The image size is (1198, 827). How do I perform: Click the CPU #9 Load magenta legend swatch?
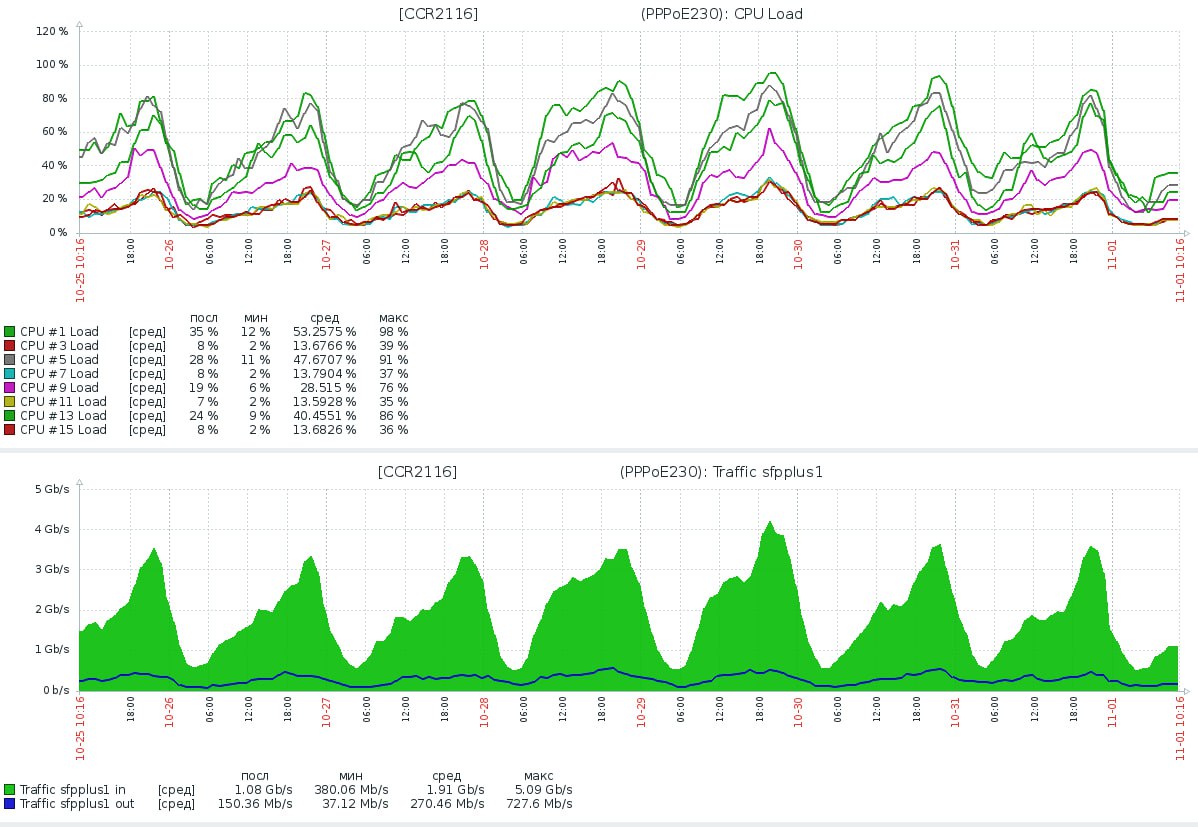(9, 388)
